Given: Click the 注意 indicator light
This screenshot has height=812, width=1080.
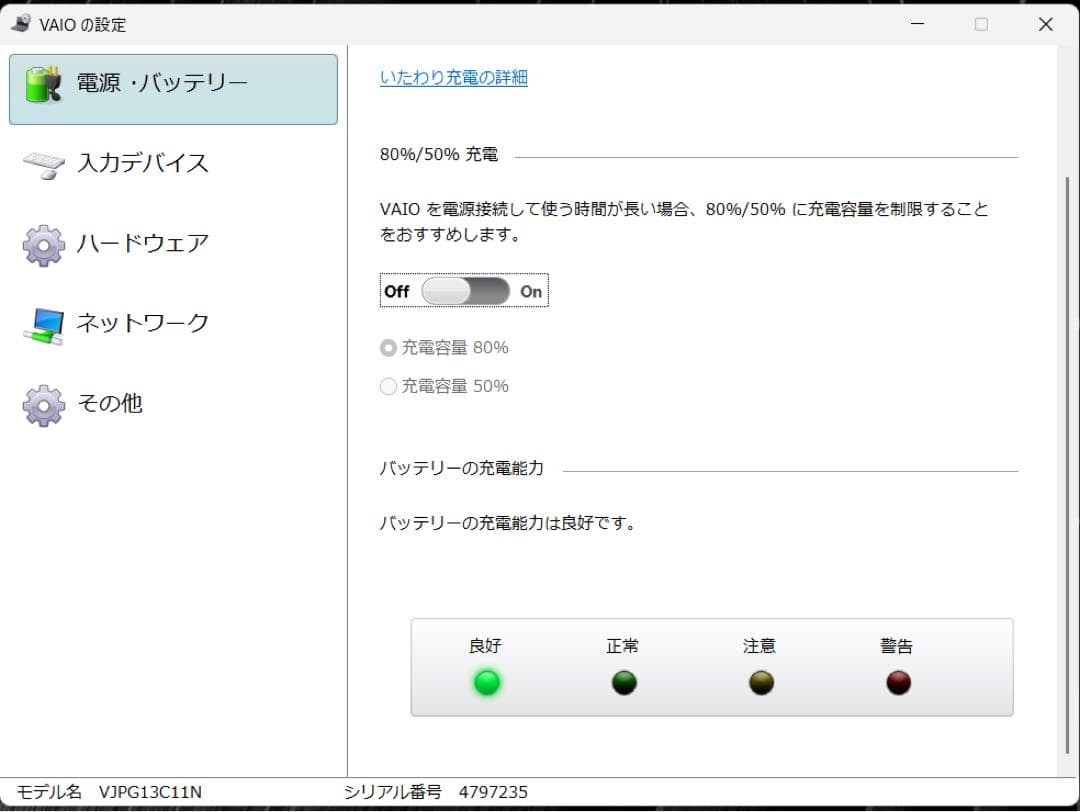Looking at the screenshot, I should point(760,684).
